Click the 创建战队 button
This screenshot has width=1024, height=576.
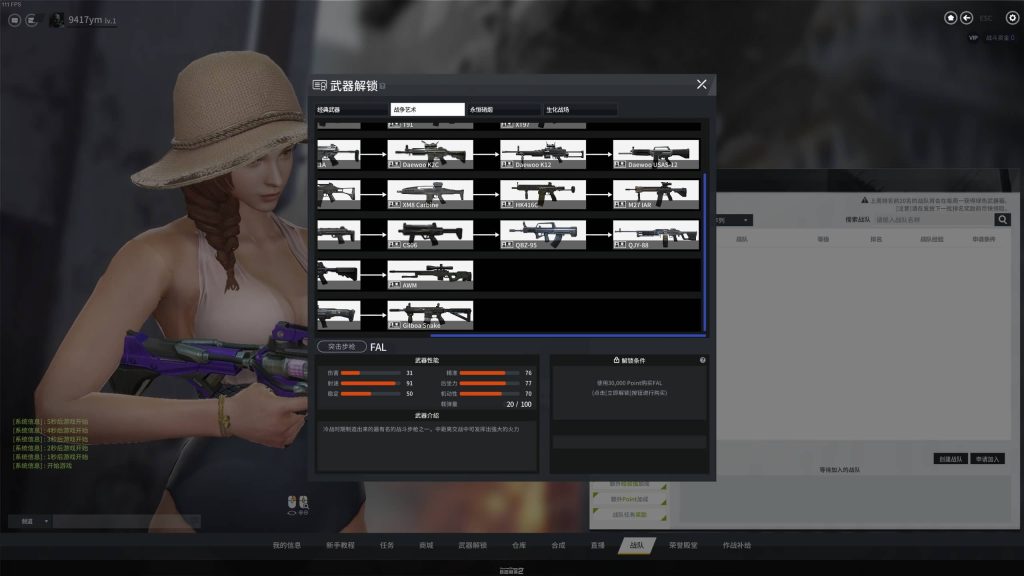949,459
